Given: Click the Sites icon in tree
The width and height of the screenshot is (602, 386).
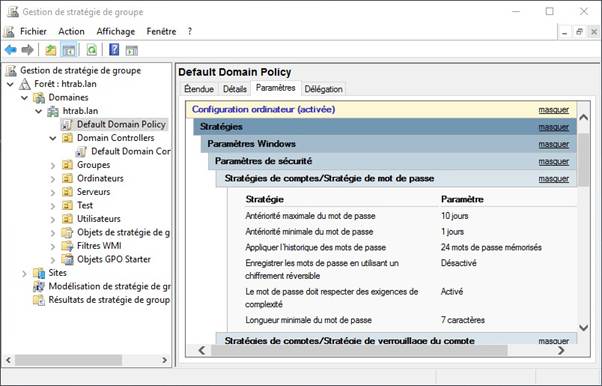Looking at the screenshot, I should [x=39, y=273].
